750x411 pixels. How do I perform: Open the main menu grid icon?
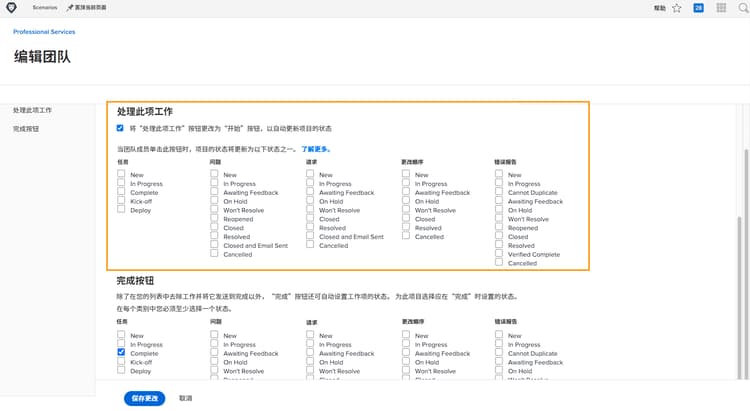click(721, 8)
